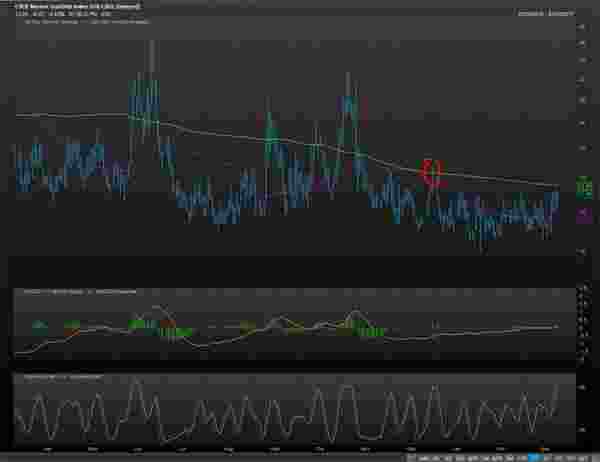Click the final oscillator peak at far right
The image size is (600, 462).
click(555, 384)
